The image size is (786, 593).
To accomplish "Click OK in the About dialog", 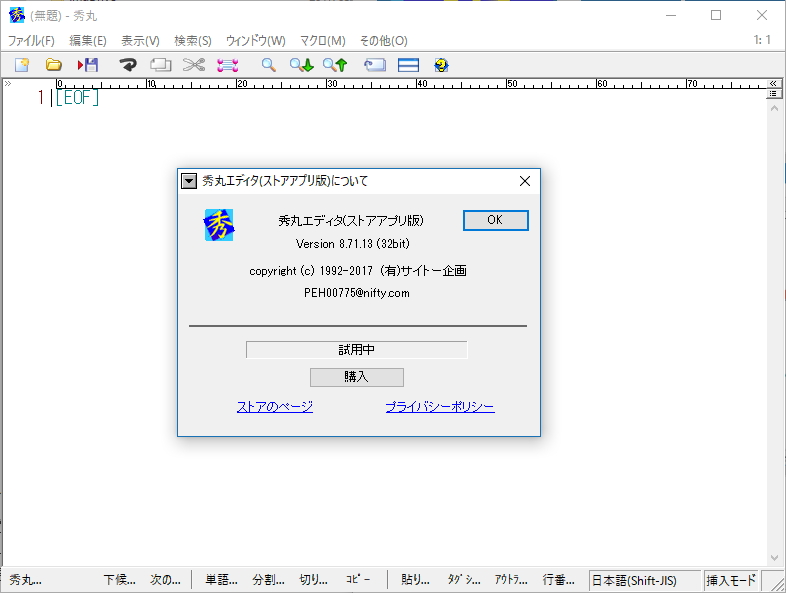I will tap(495, 220).
